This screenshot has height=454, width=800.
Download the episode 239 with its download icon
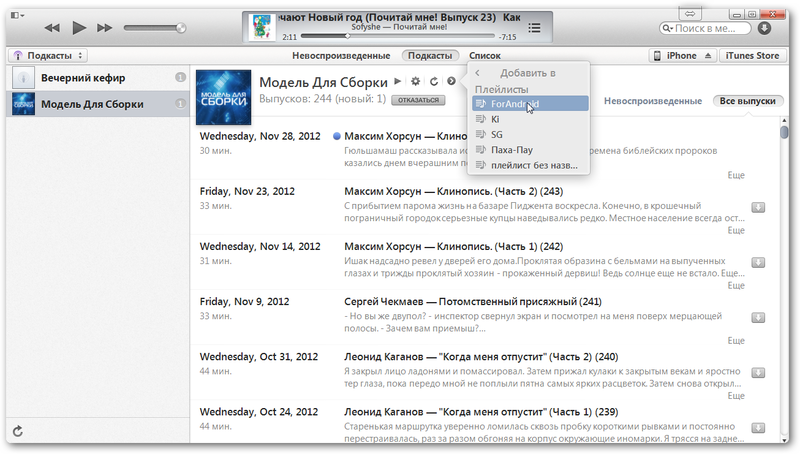point(758,427)
